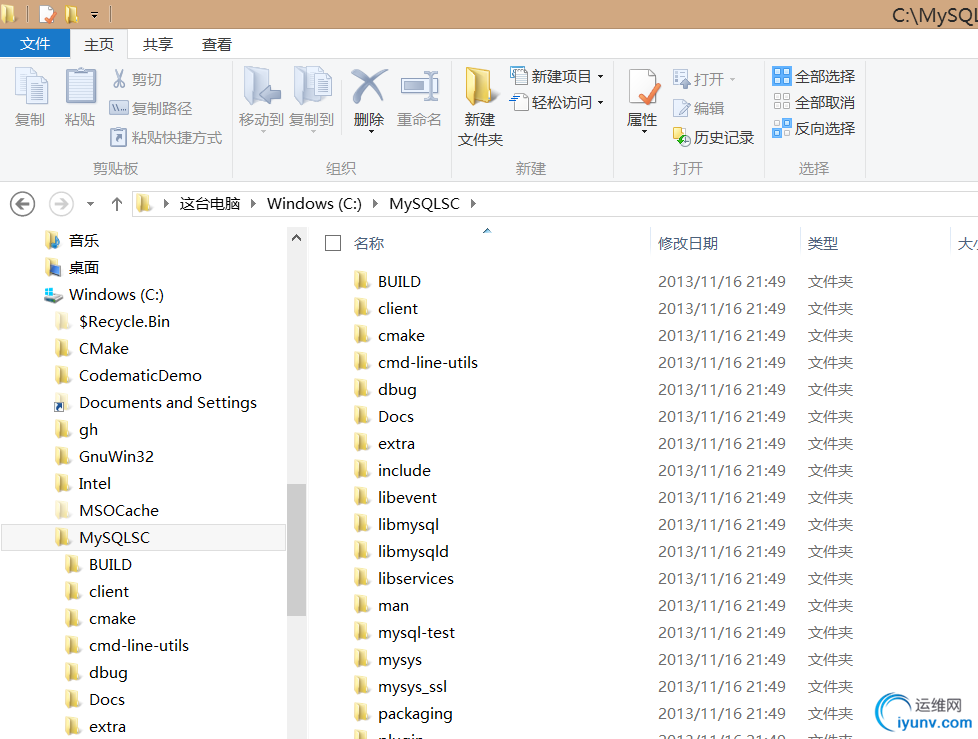Open the recent locations dropdown arrow
This screenshot has height=739, width=978.
[90, 204]
